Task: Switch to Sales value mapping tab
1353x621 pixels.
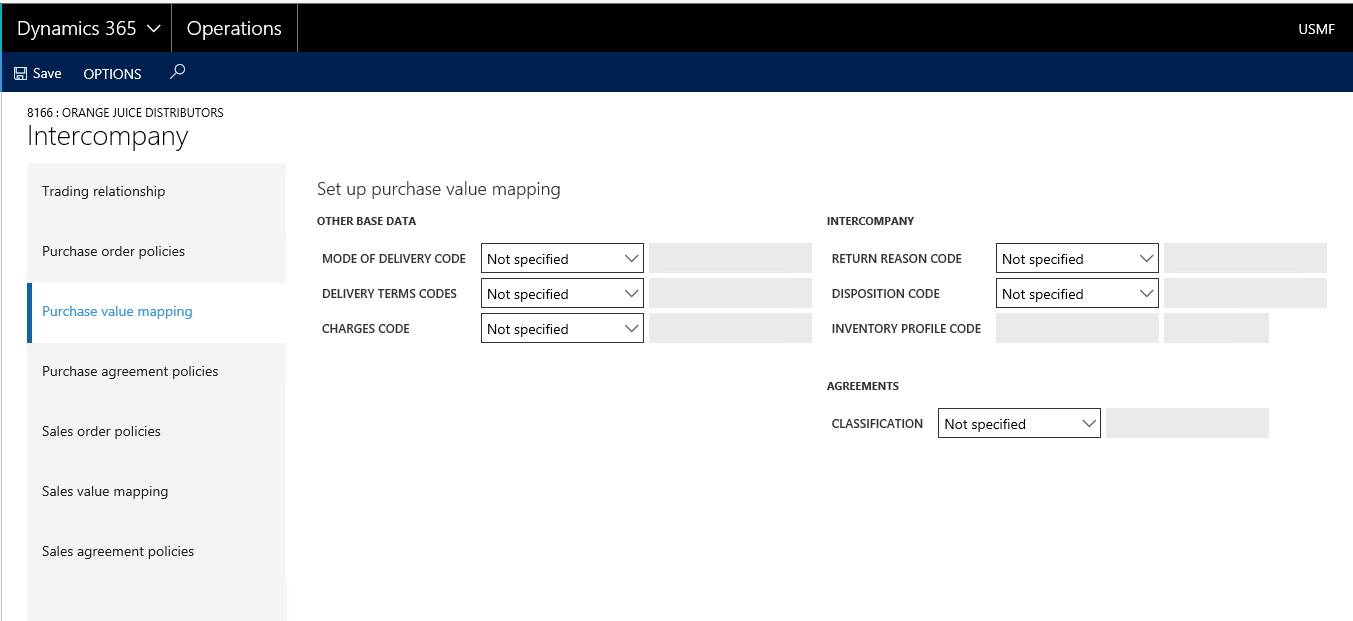Action: tap(105, 492)
